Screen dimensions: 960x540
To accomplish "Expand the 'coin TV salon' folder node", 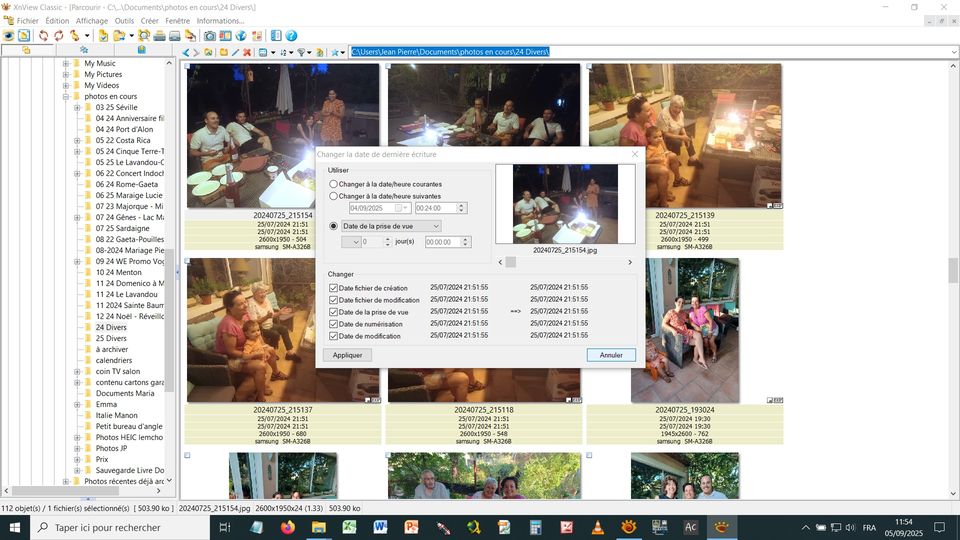I will 77,371.
